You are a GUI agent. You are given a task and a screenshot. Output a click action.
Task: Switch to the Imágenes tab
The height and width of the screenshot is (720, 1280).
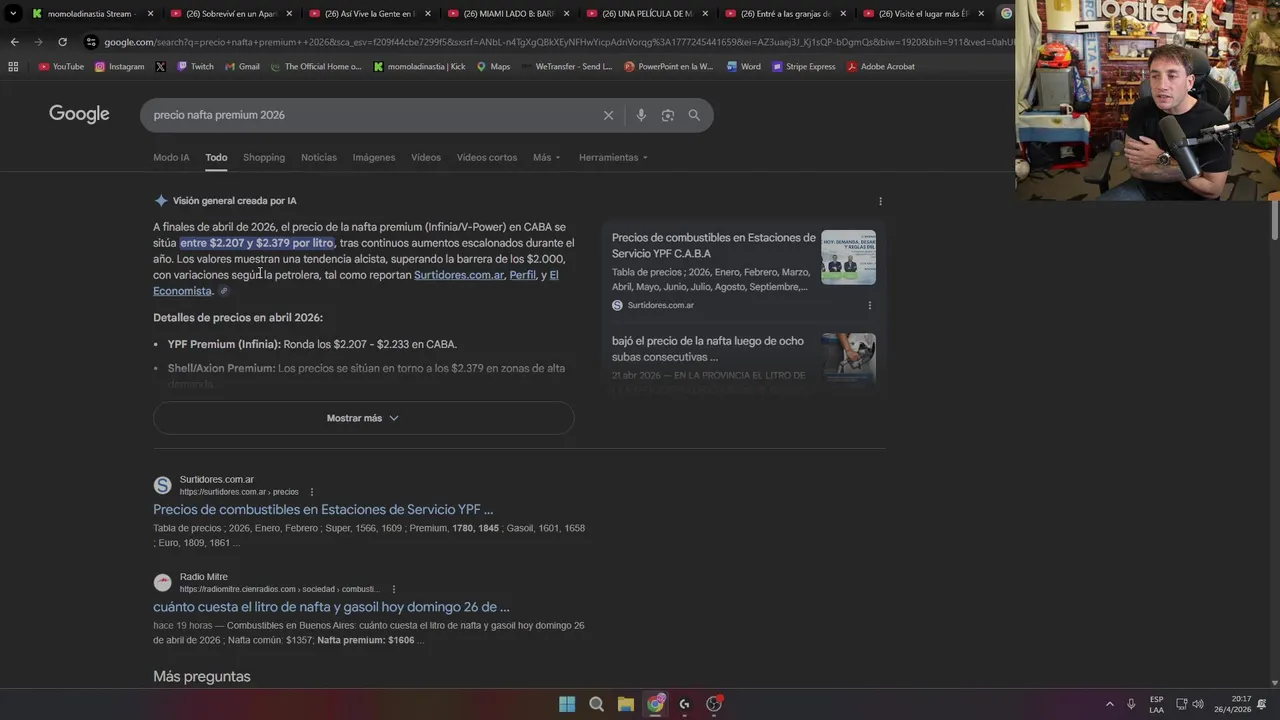374,157
